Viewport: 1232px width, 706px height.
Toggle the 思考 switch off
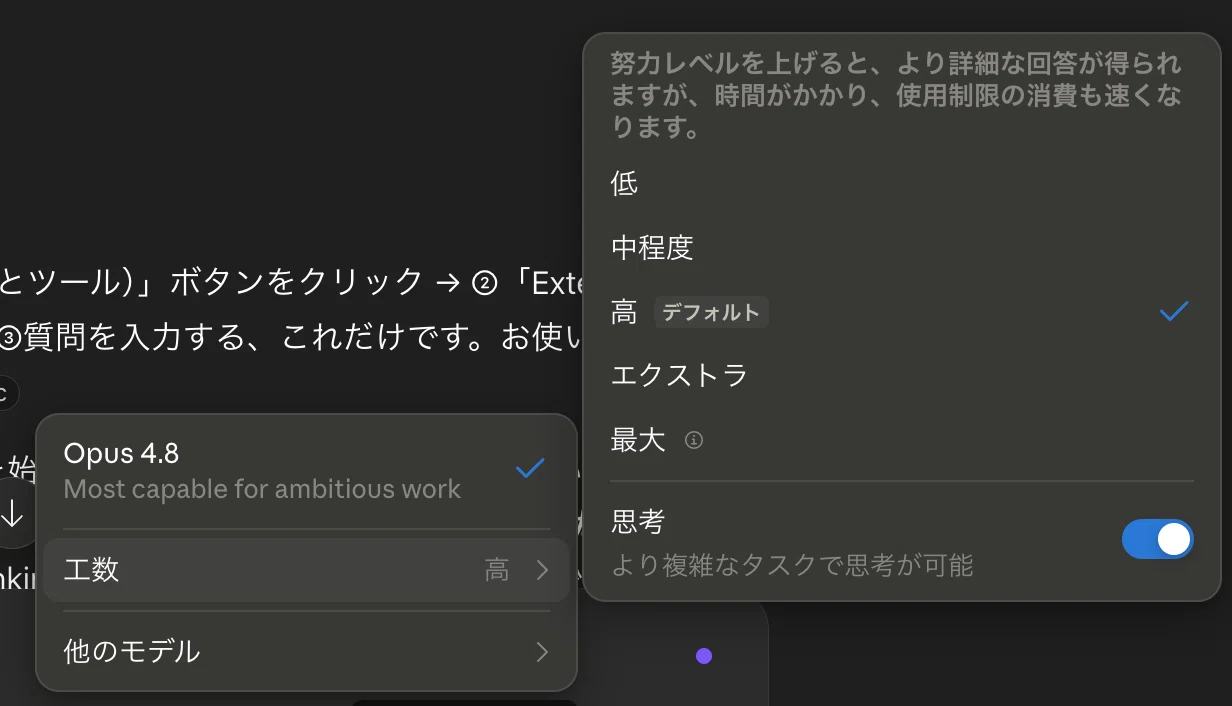point(1158,539)
